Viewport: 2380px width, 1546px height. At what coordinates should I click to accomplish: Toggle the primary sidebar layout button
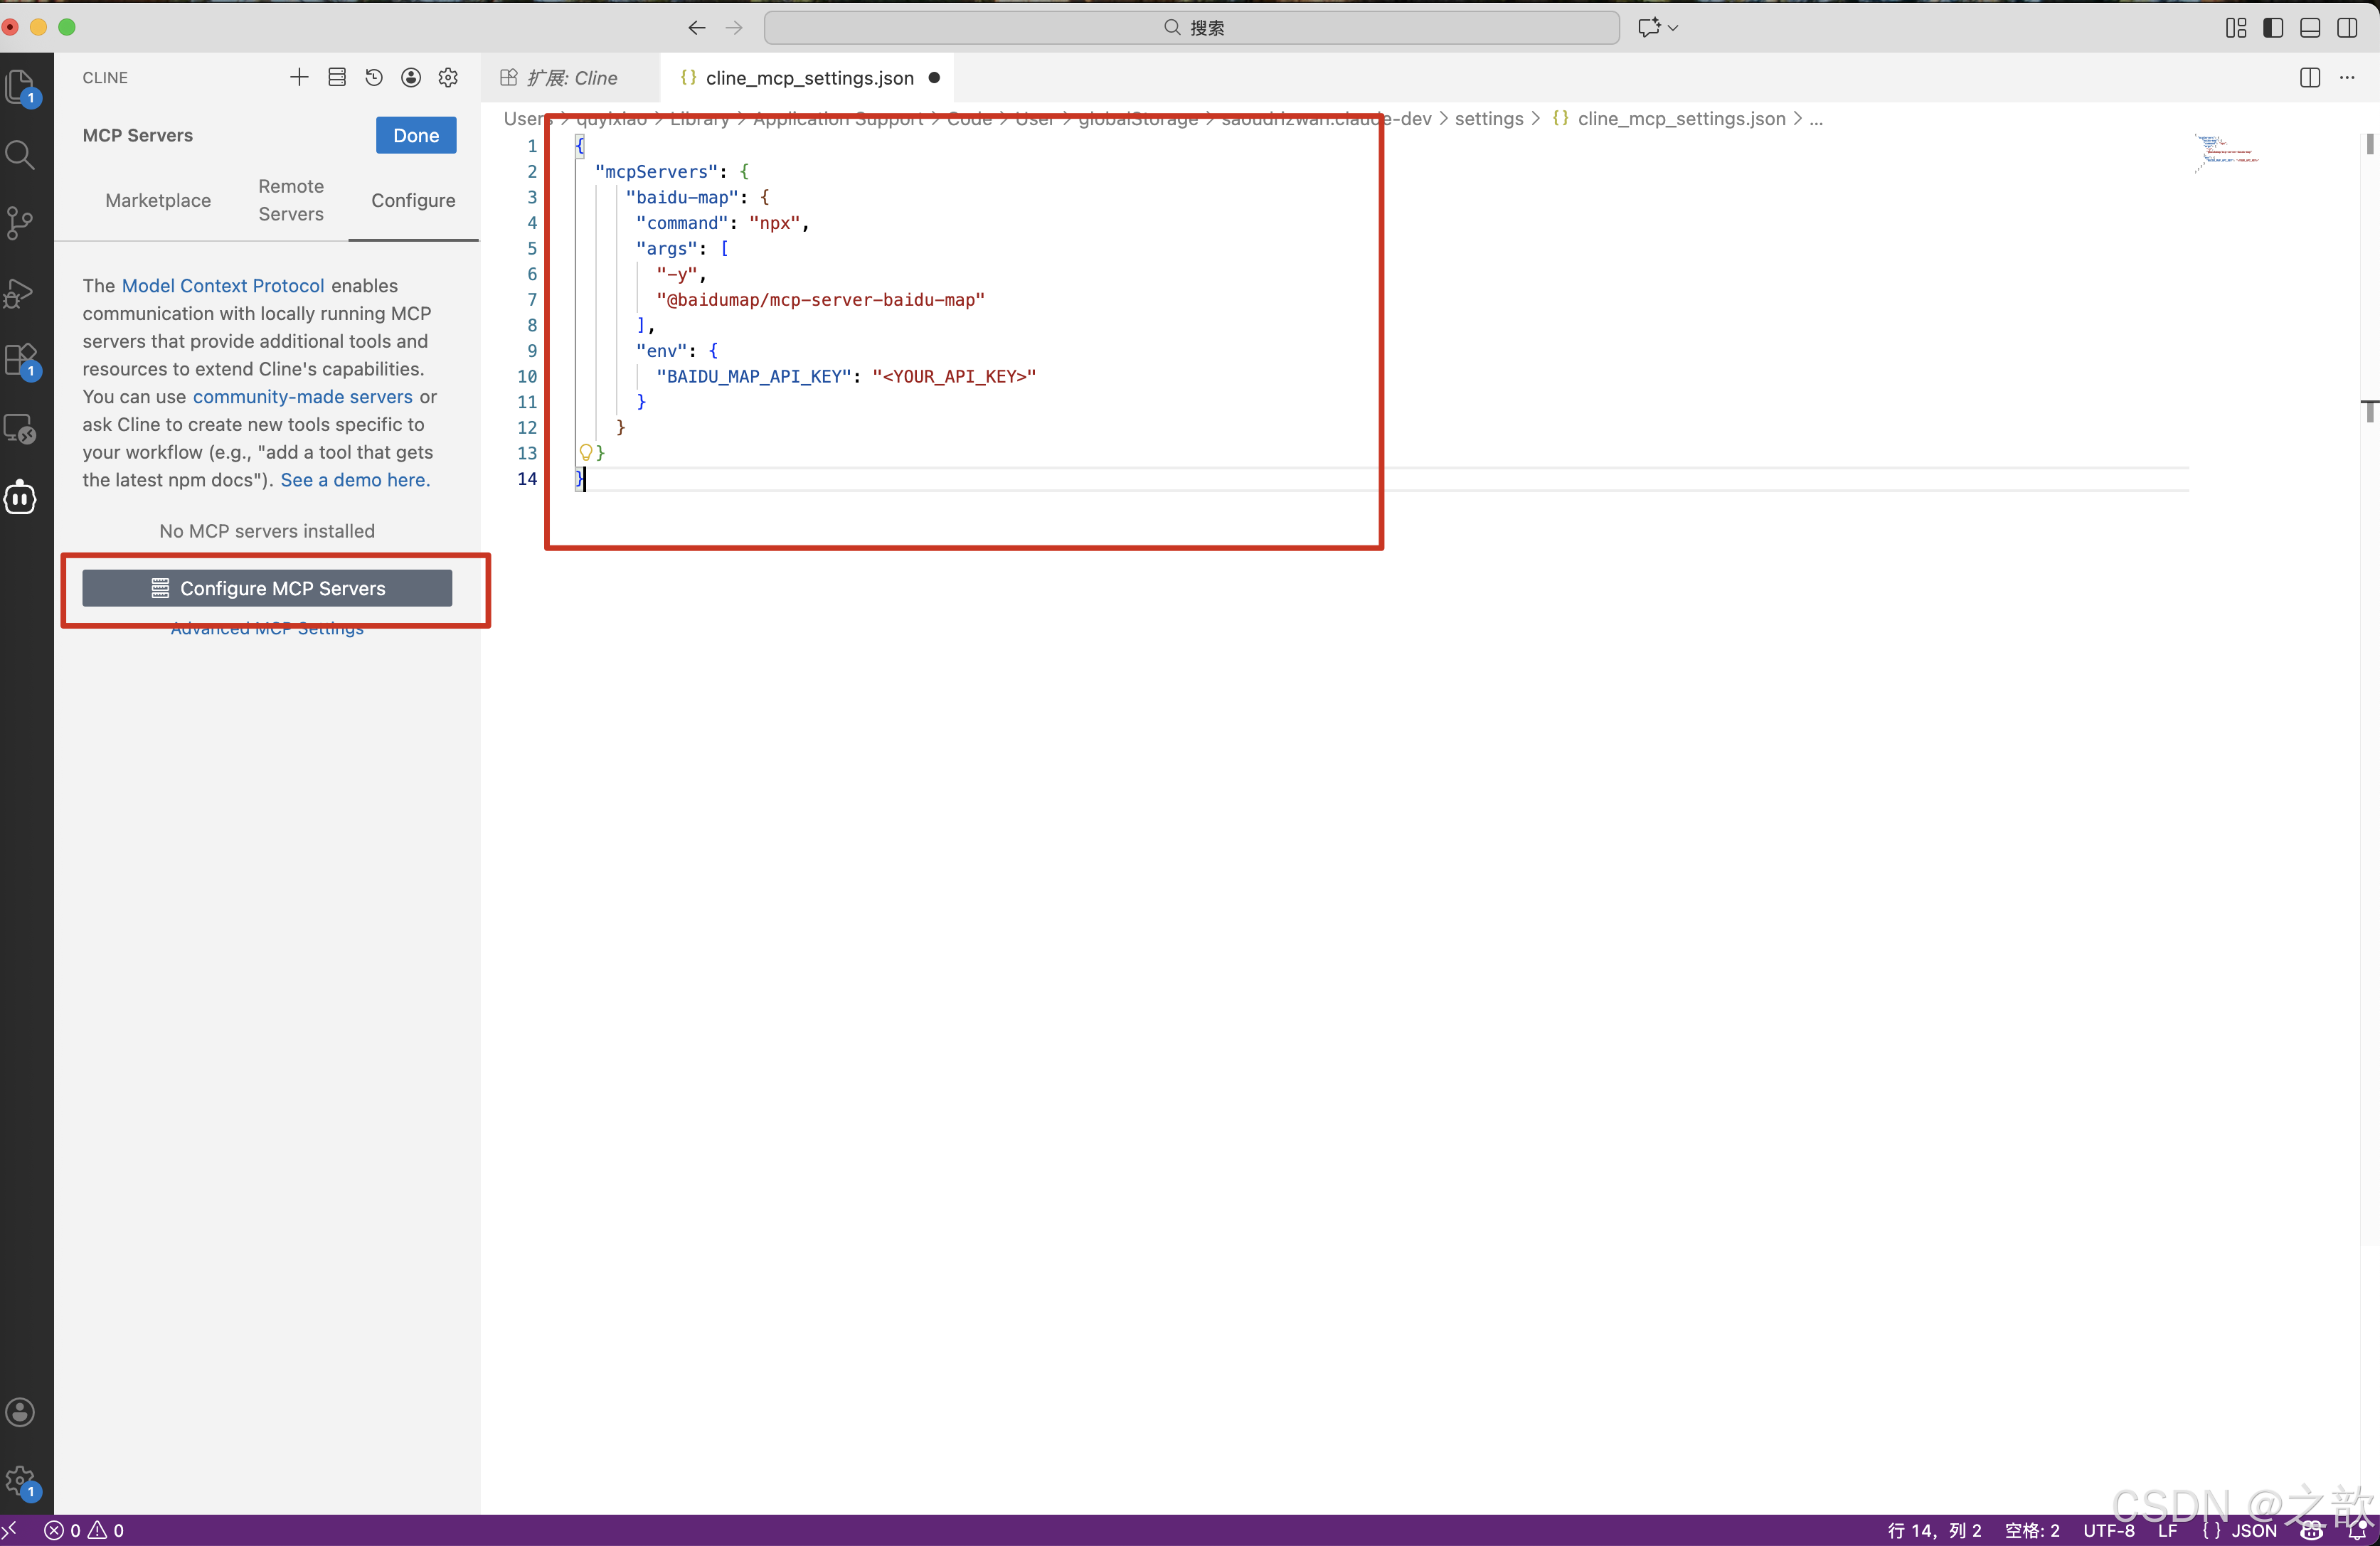point(2273,27)
